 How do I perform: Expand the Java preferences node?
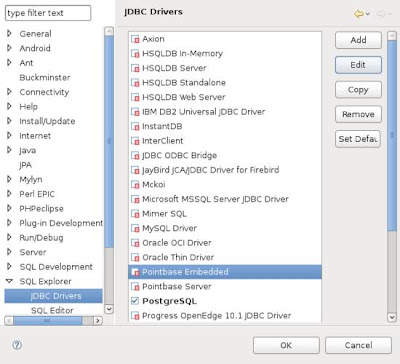pos(9,150)
